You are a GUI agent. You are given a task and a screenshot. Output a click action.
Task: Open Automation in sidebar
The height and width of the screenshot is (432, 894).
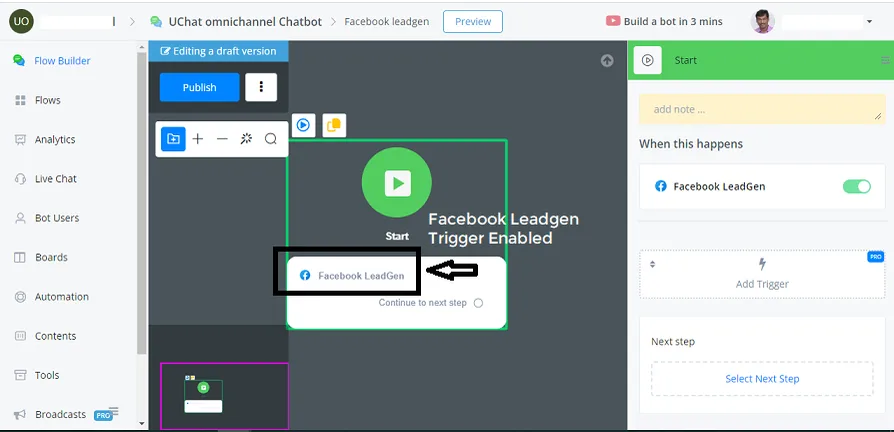[62, 297]
